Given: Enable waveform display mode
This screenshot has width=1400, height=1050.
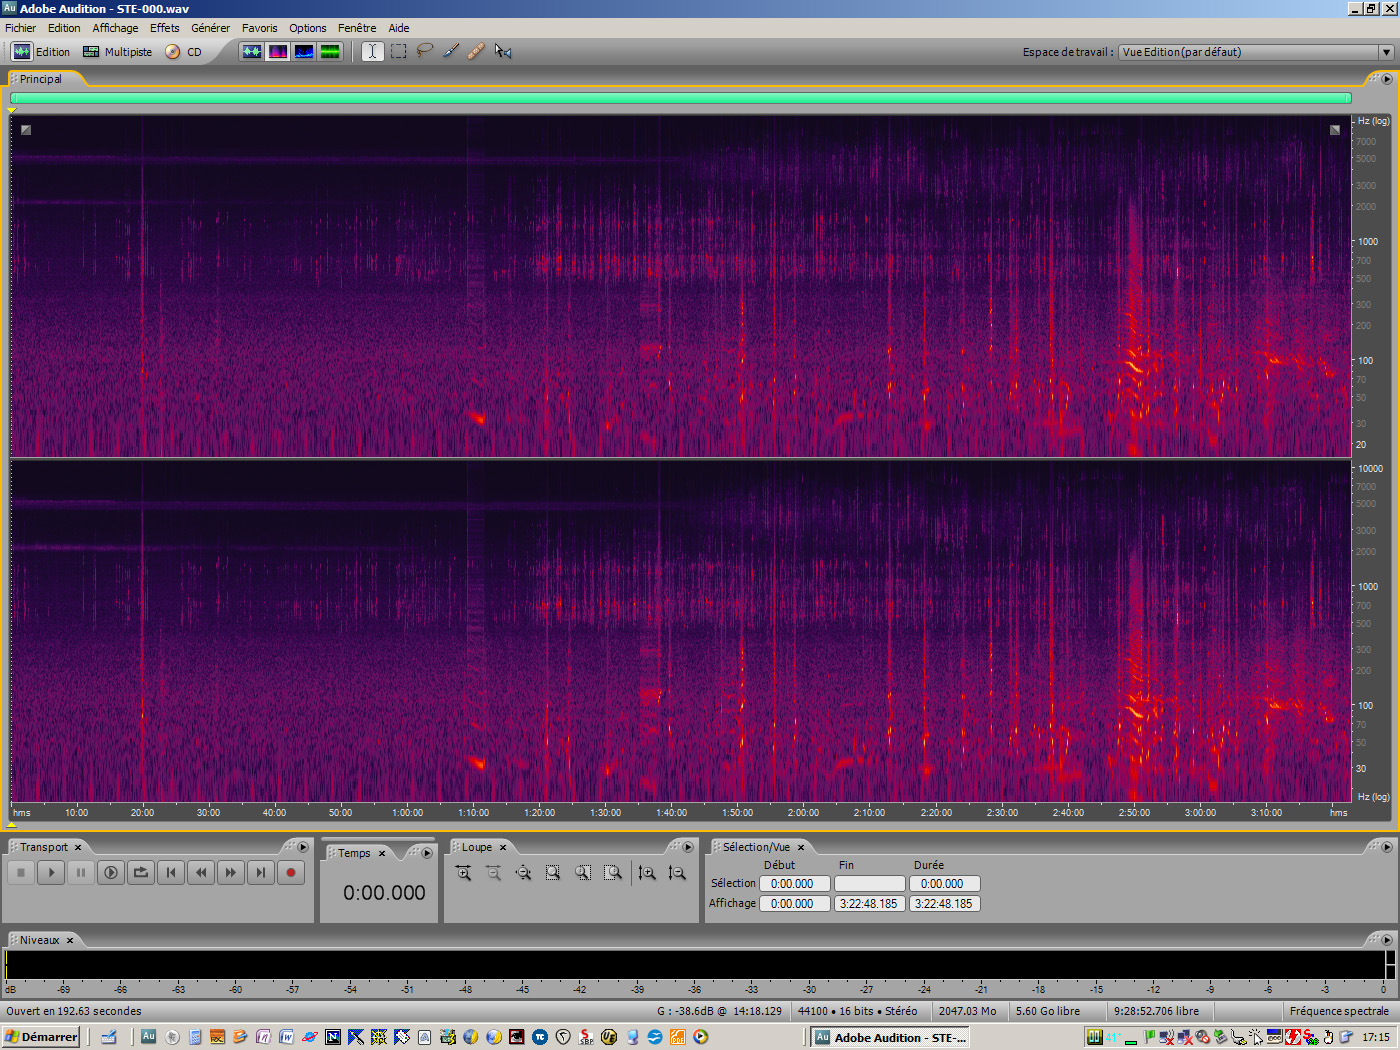Looking at the screenshot, I should point(252,51).
